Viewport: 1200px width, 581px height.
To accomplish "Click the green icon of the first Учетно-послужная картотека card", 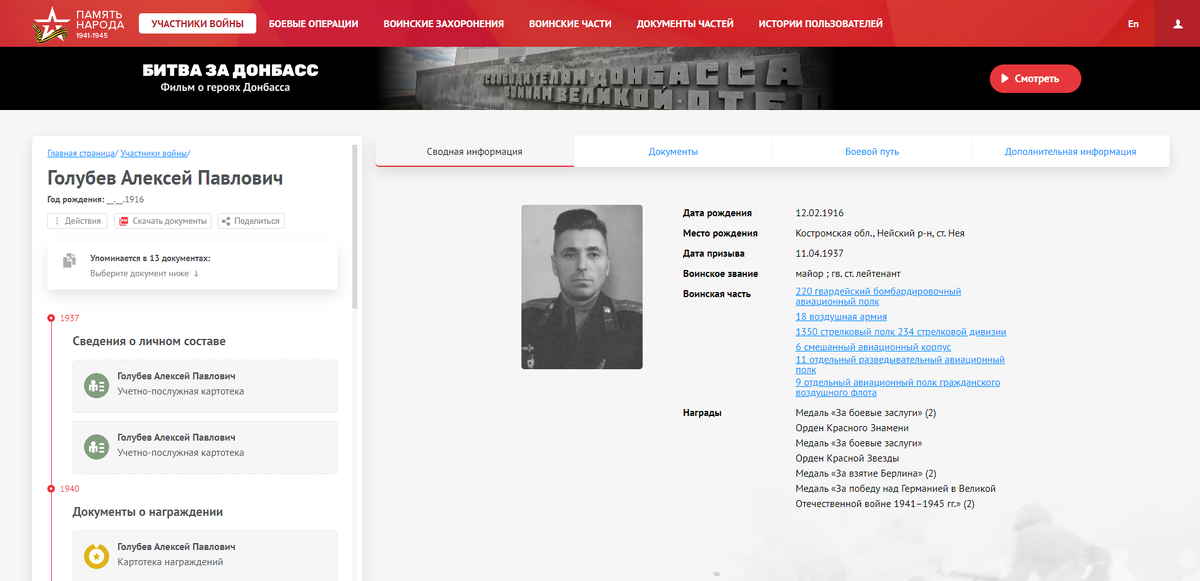I will 96,385.
